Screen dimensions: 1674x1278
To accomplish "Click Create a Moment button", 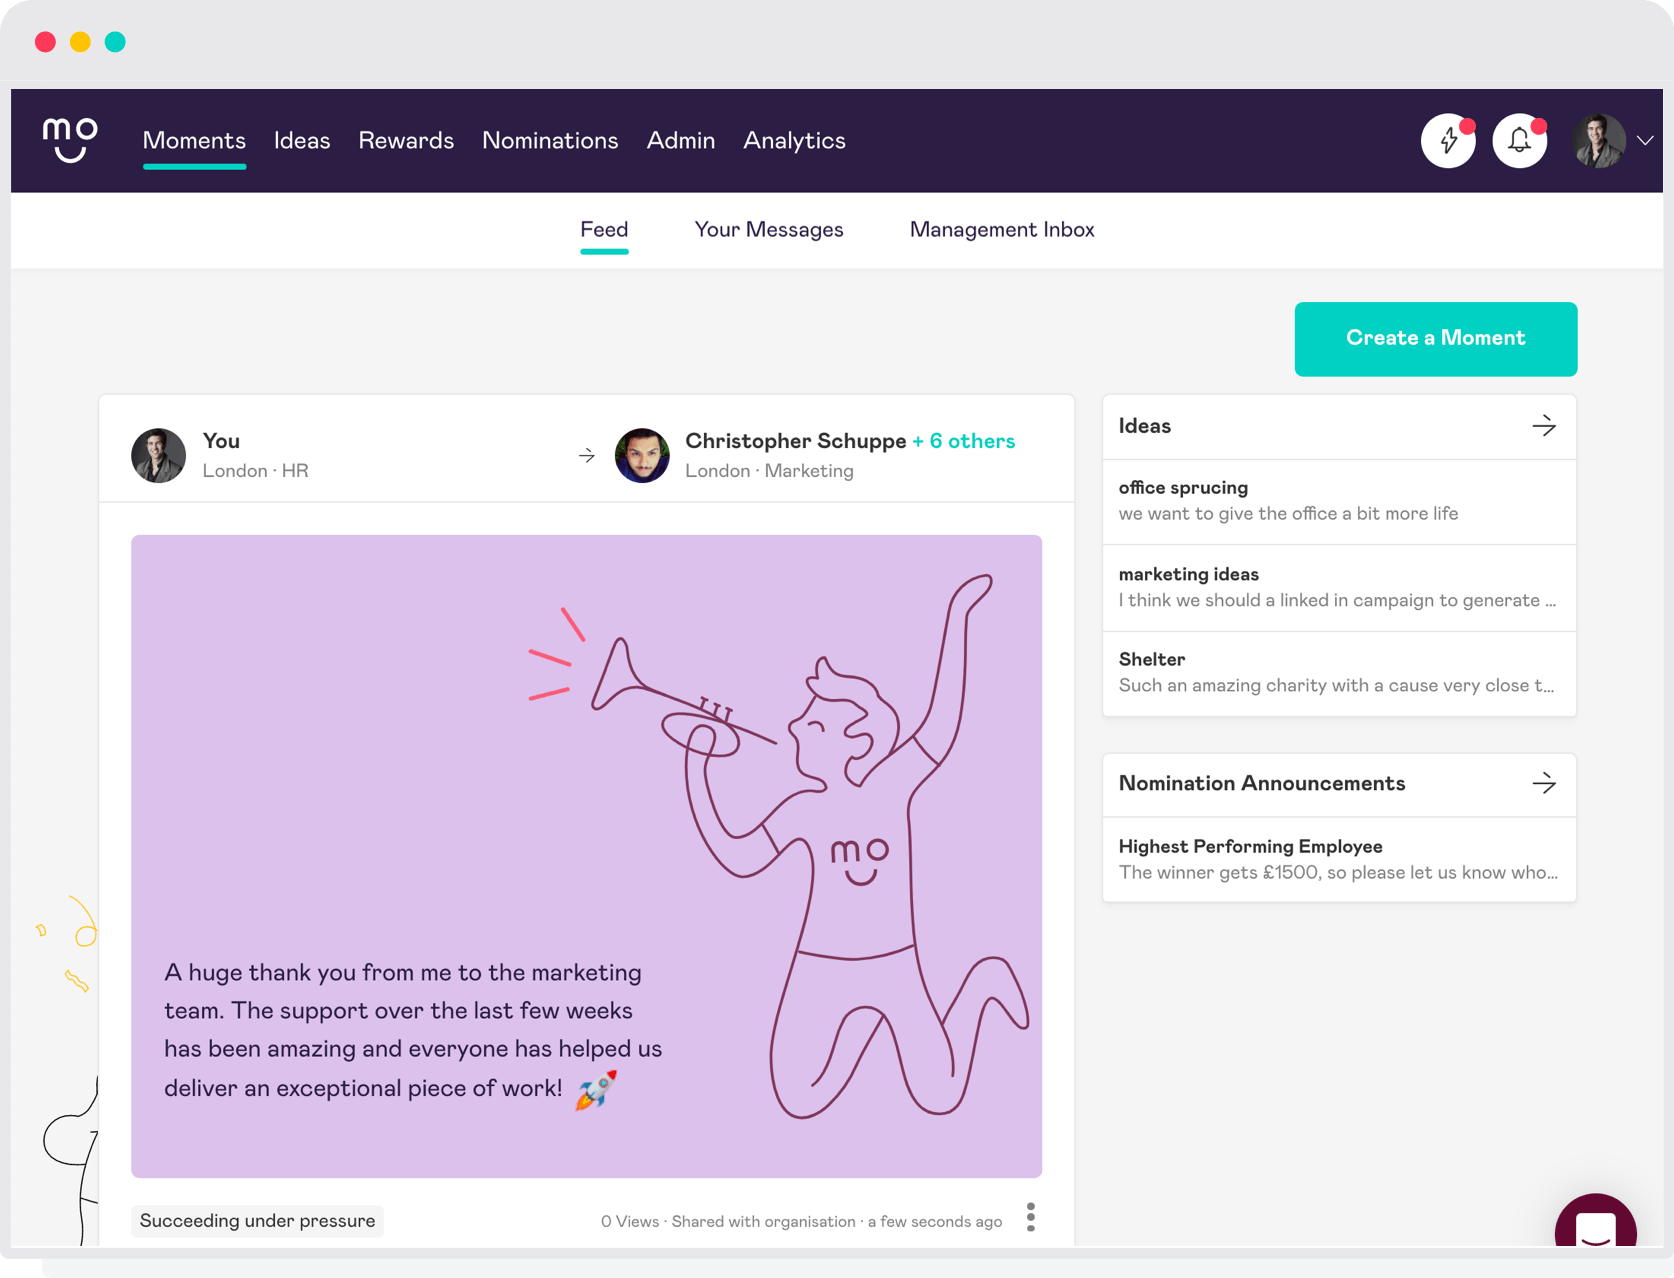I will pyautogui.click(x=1436, y=339).
